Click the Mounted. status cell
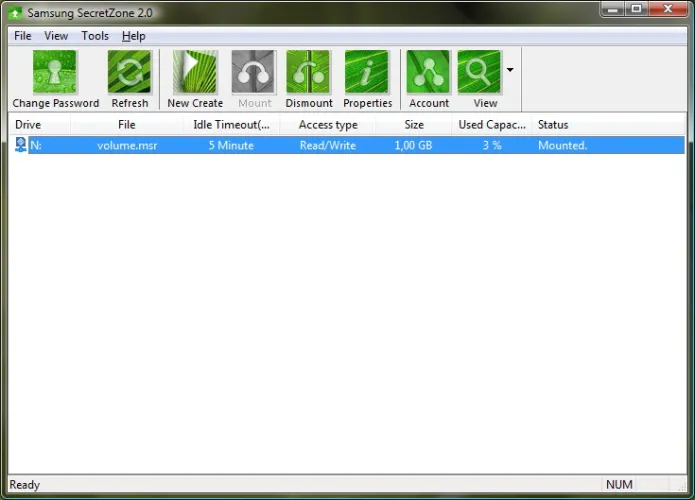This screenshot has height=500, width=695. [x=562, y=145]
